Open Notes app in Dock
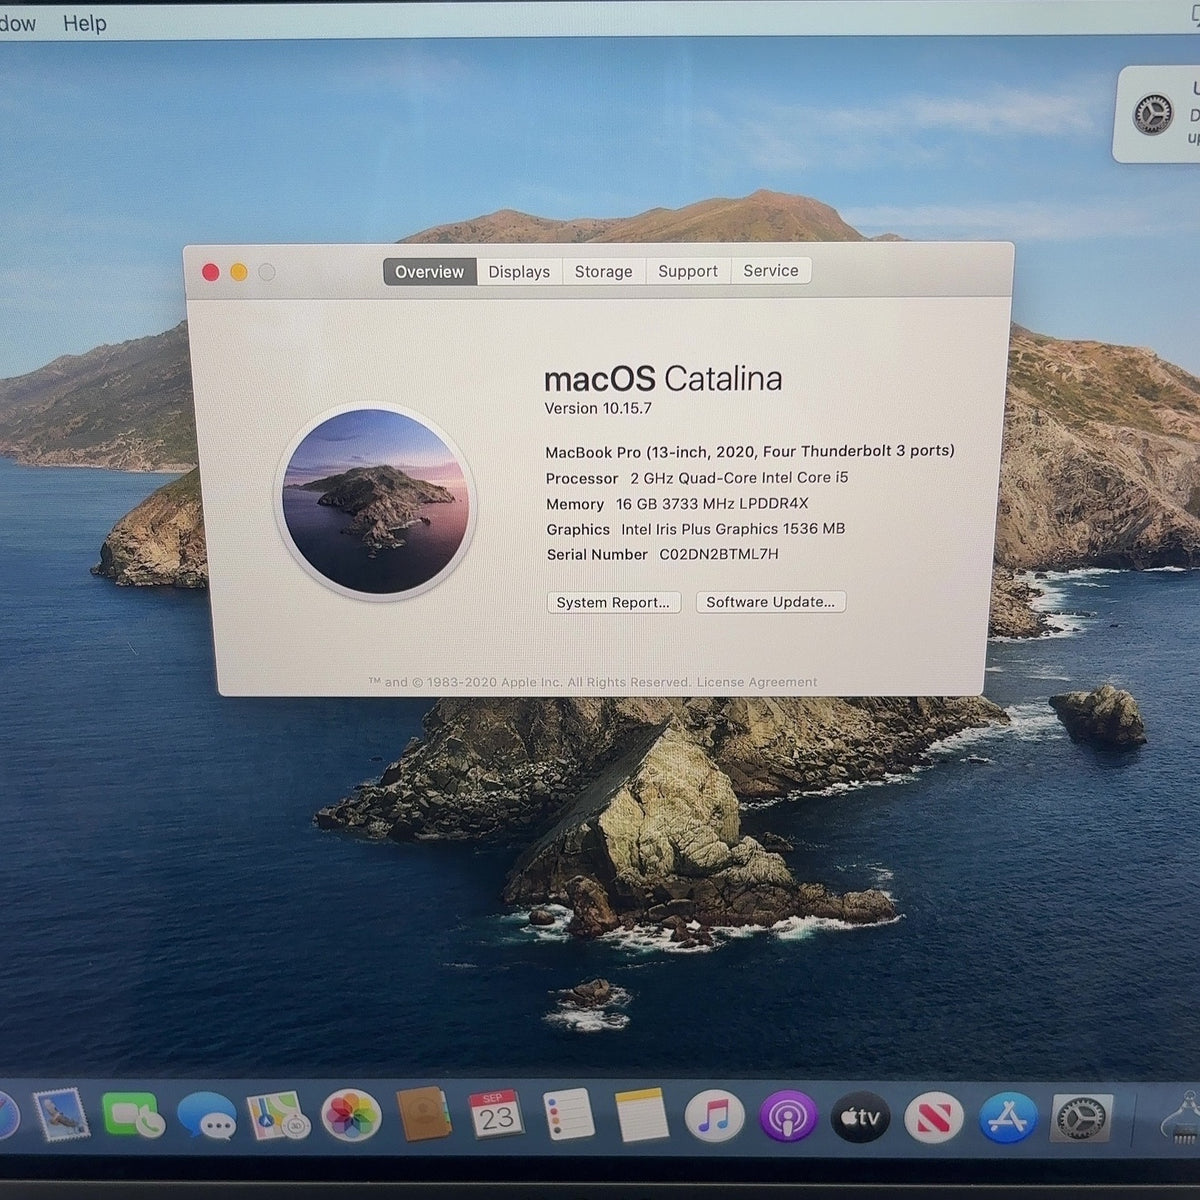The height and width of the screenshot is (1200, 1200). (x=642, y=1116)
